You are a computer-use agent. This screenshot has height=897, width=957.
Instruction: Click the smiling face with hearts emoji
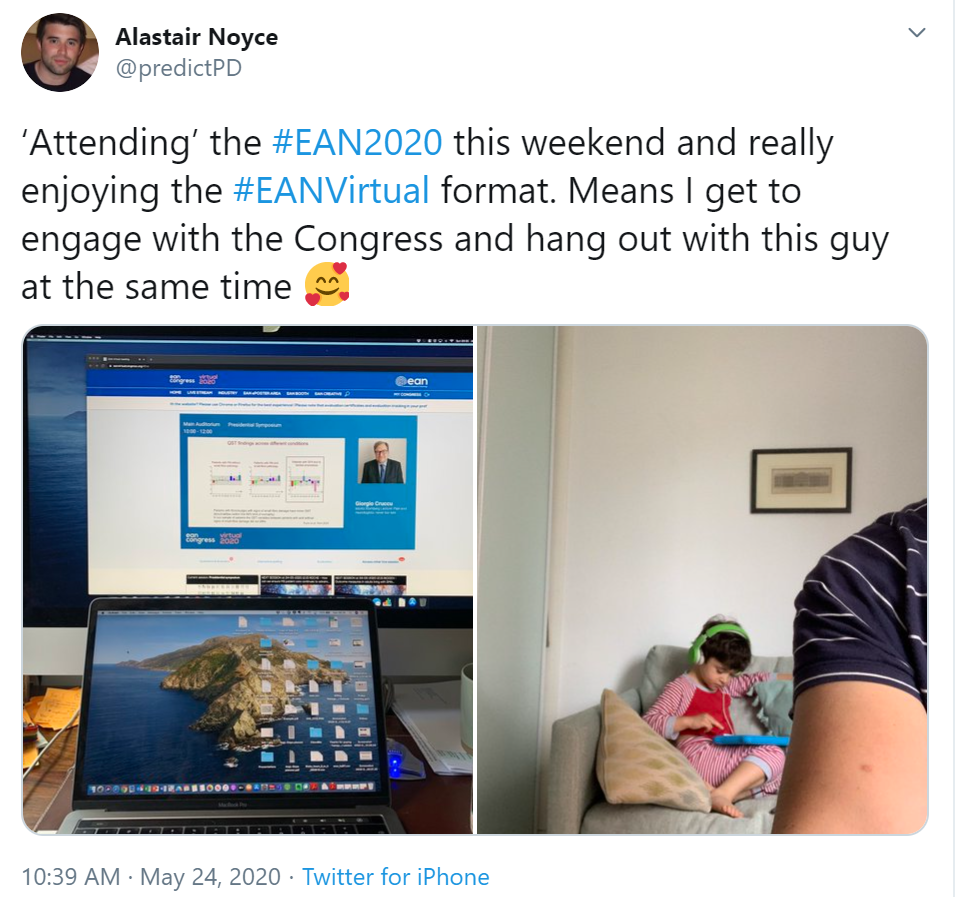coord(327,284)
